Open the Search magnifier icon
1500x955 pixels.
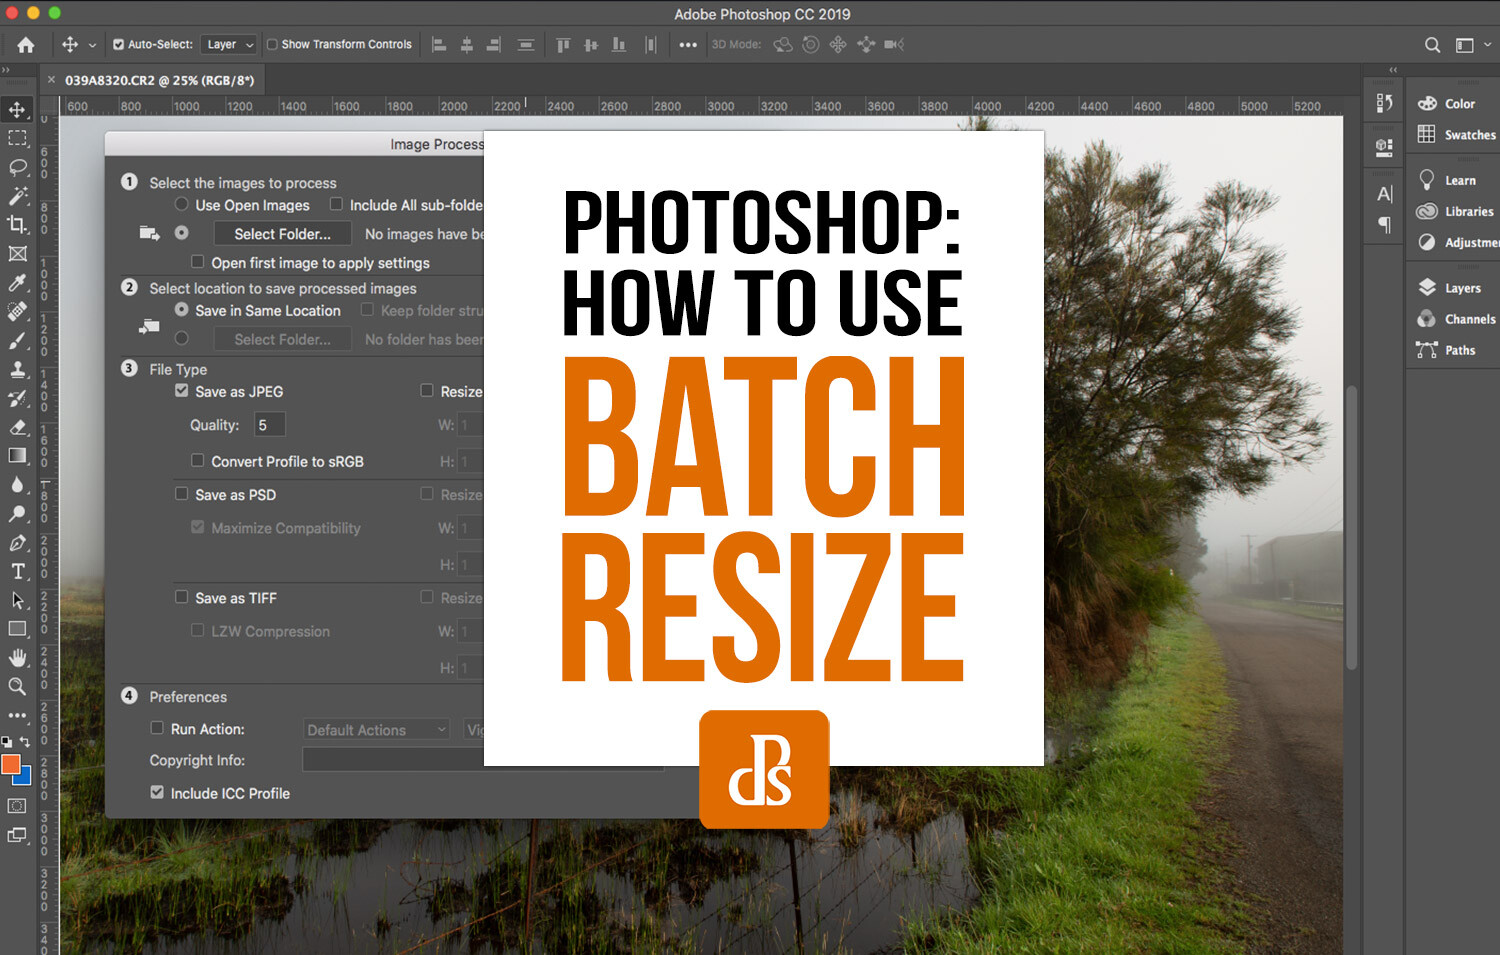1432,44
